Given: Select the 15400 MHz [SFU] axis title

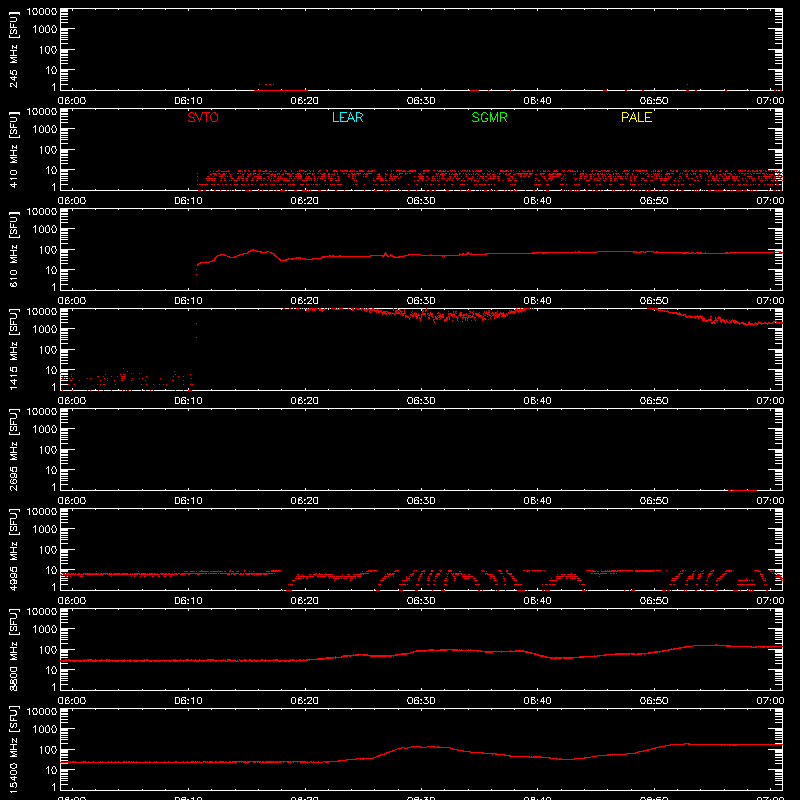Looking at the screenshot, I should tap(13, 749).
